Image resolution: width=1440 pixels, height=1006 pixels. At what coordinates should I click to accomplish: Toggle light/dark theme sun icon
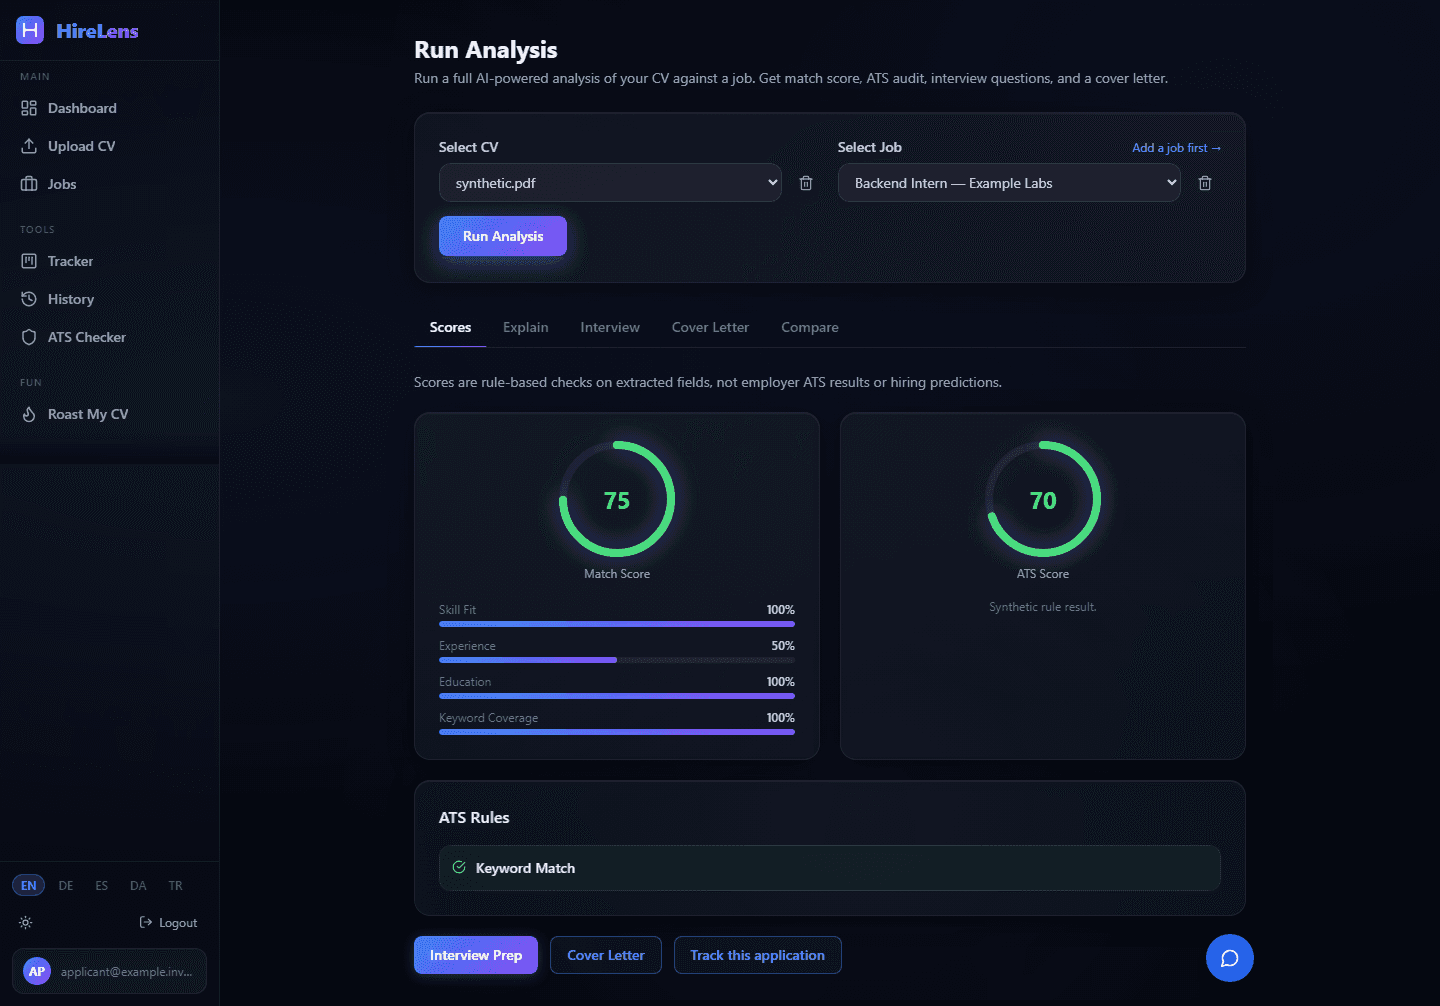tap(26, 922)
